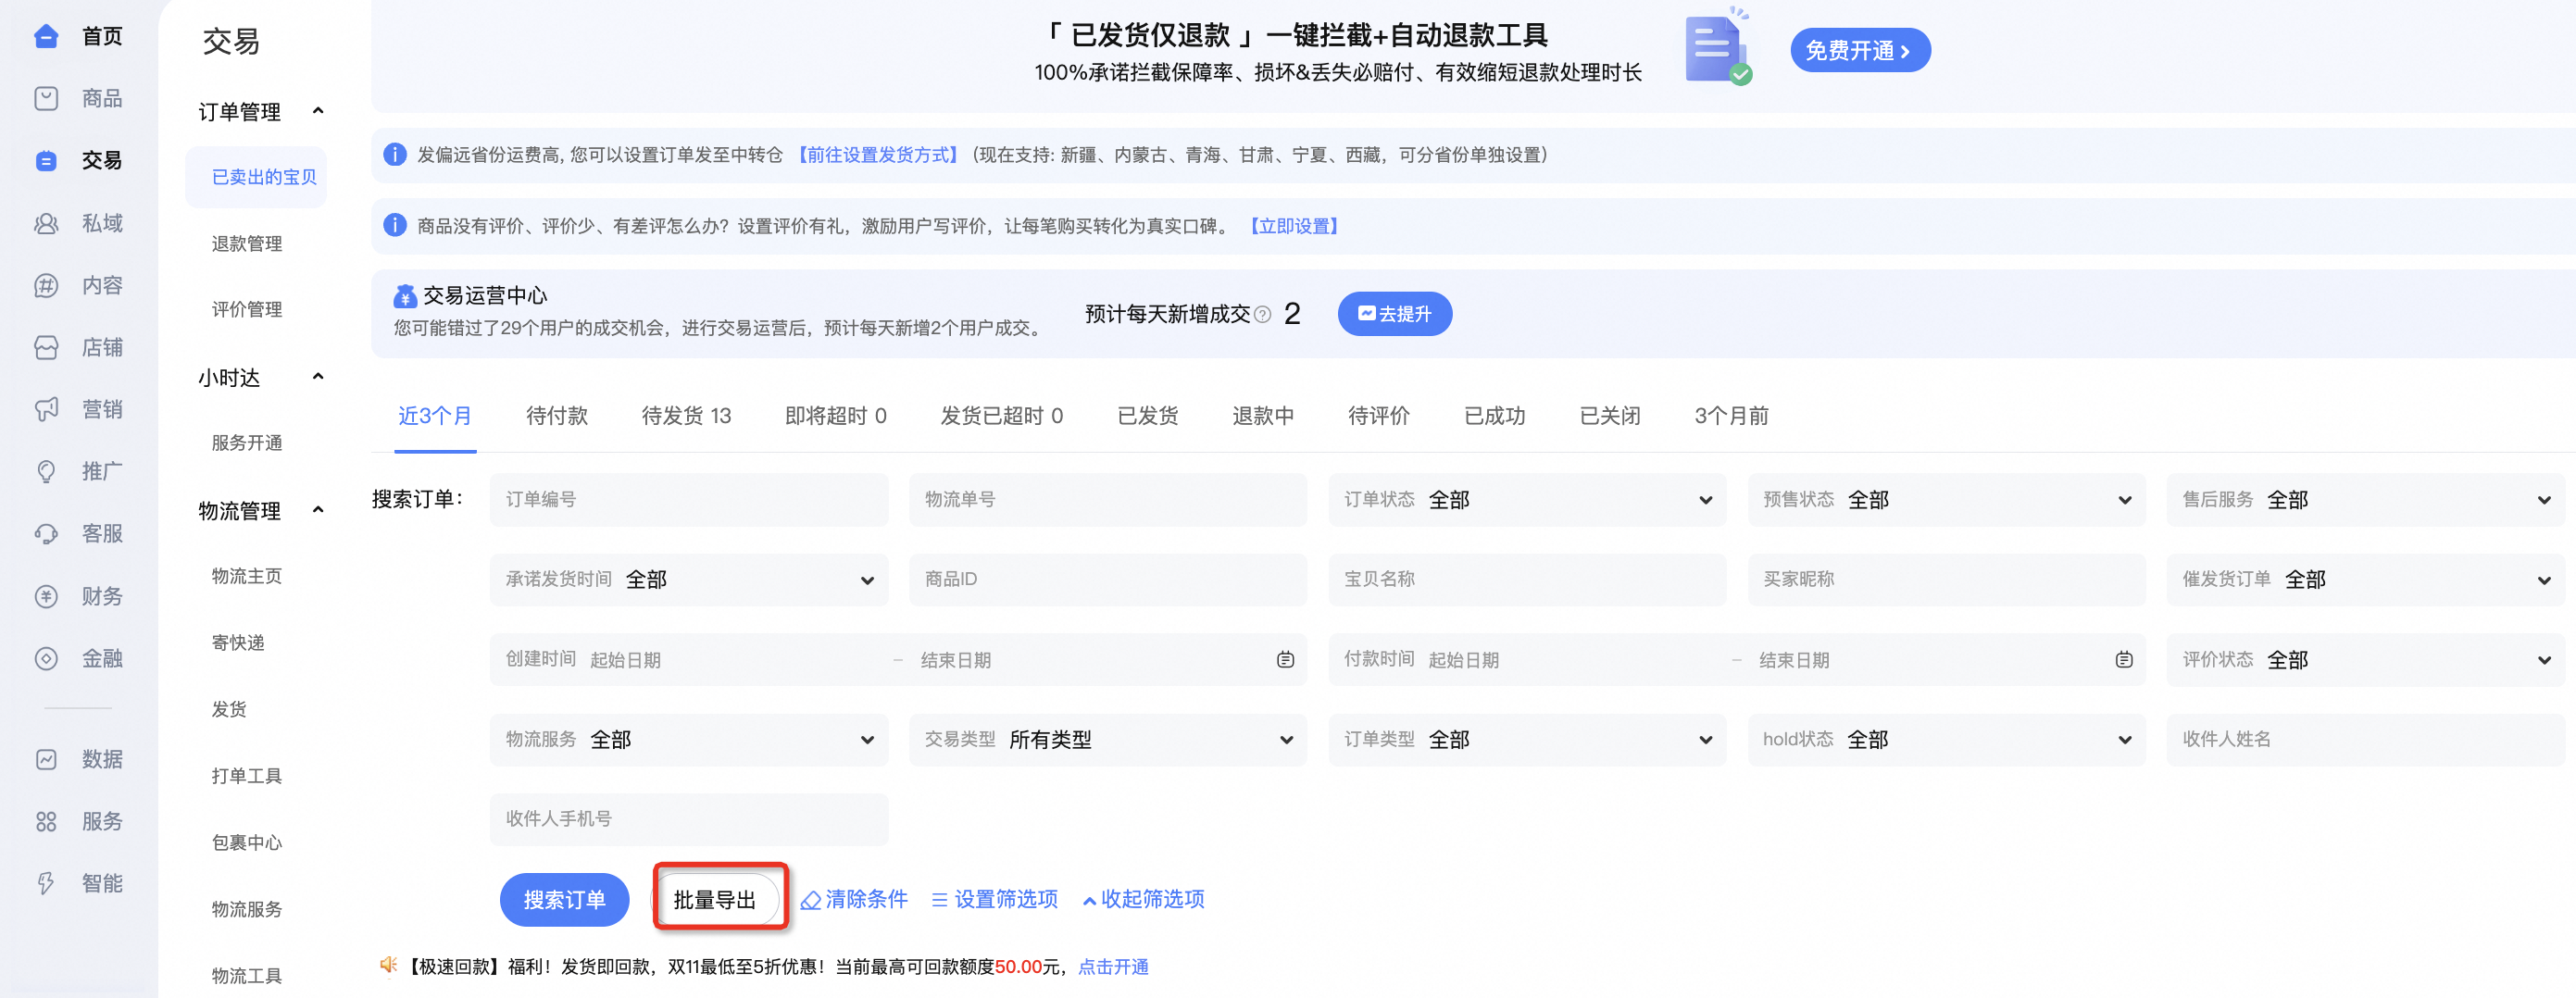Open the 交易类型 dropdown
The height and width of the screenshot is (998, 2576).
(1108, 739)
